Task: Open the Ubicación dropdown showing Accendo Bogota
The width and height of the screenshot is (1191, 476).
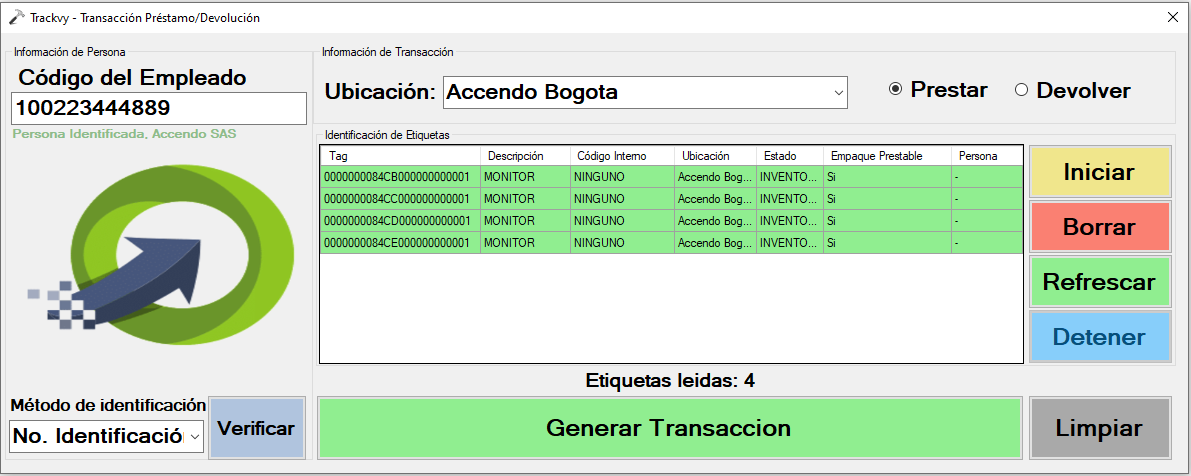Action: click(645, 93)
